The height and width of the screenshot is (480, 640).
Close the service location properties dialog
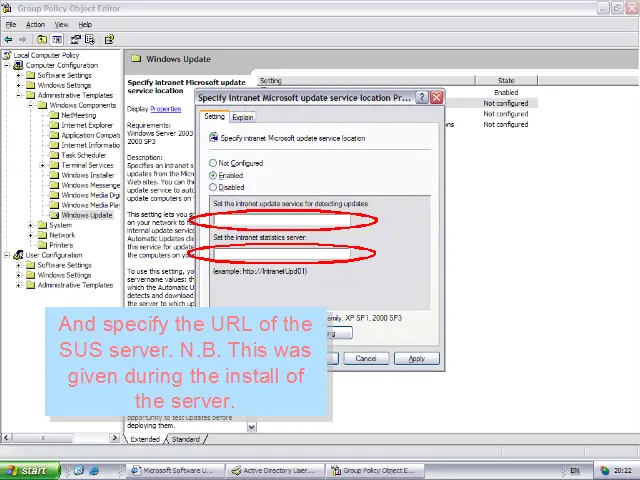436,98
